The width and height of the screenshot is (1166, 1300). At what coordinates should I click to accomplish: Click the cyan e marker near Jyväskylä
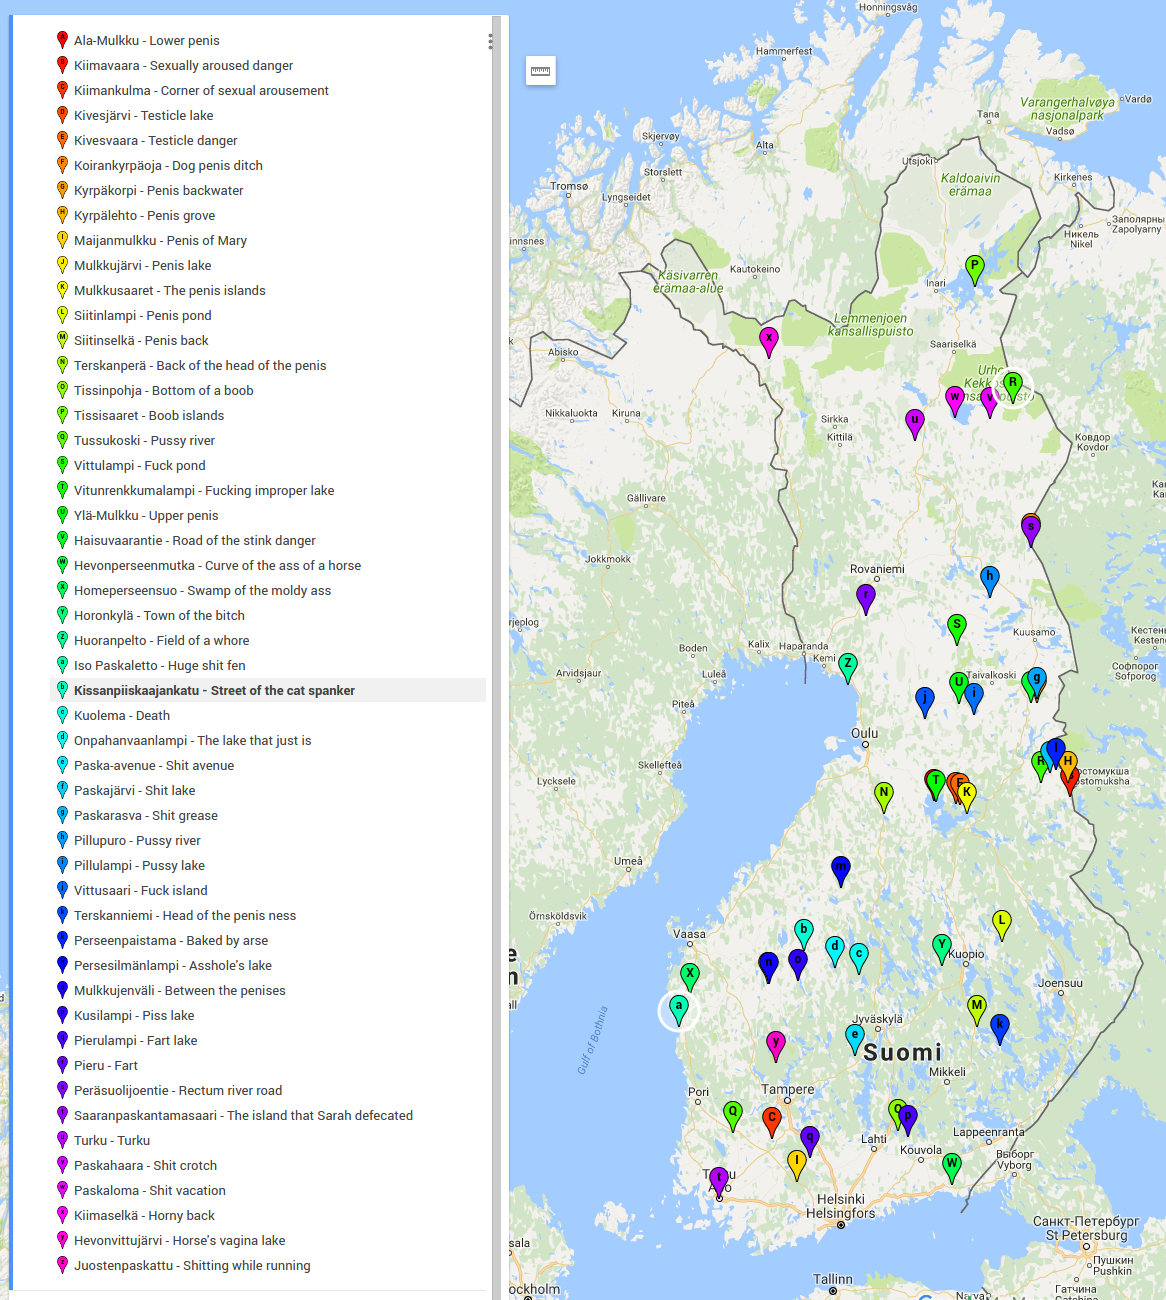pyautogui.click(x=855, y=1039)
